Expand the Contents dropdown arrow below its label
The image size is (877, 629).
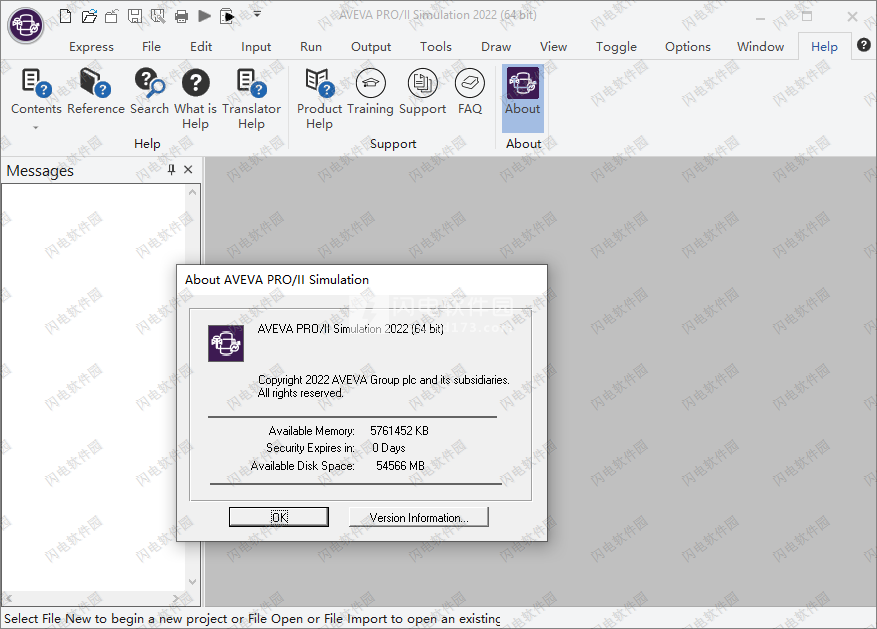pos(36,127)
